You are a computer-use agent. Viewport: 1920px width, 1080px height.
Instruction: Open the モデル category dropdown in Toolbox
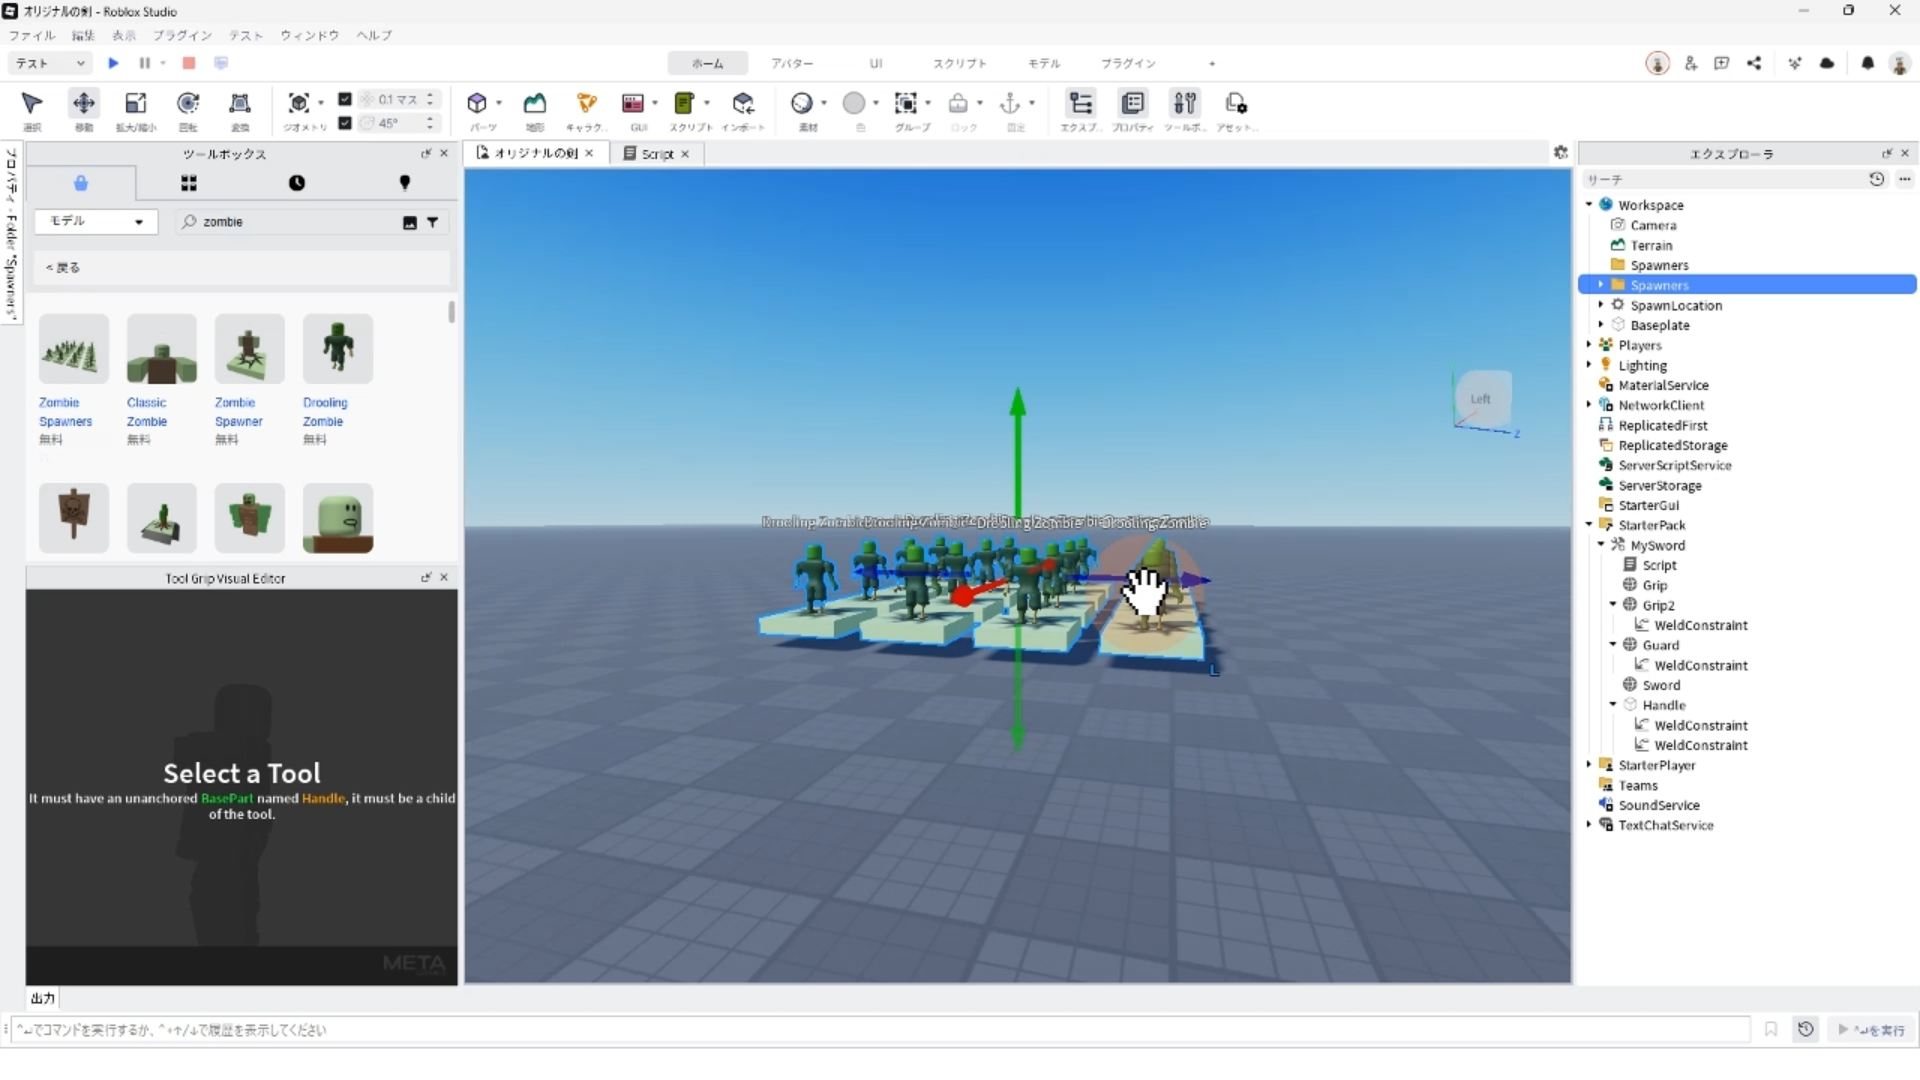(x=96, y=221)
